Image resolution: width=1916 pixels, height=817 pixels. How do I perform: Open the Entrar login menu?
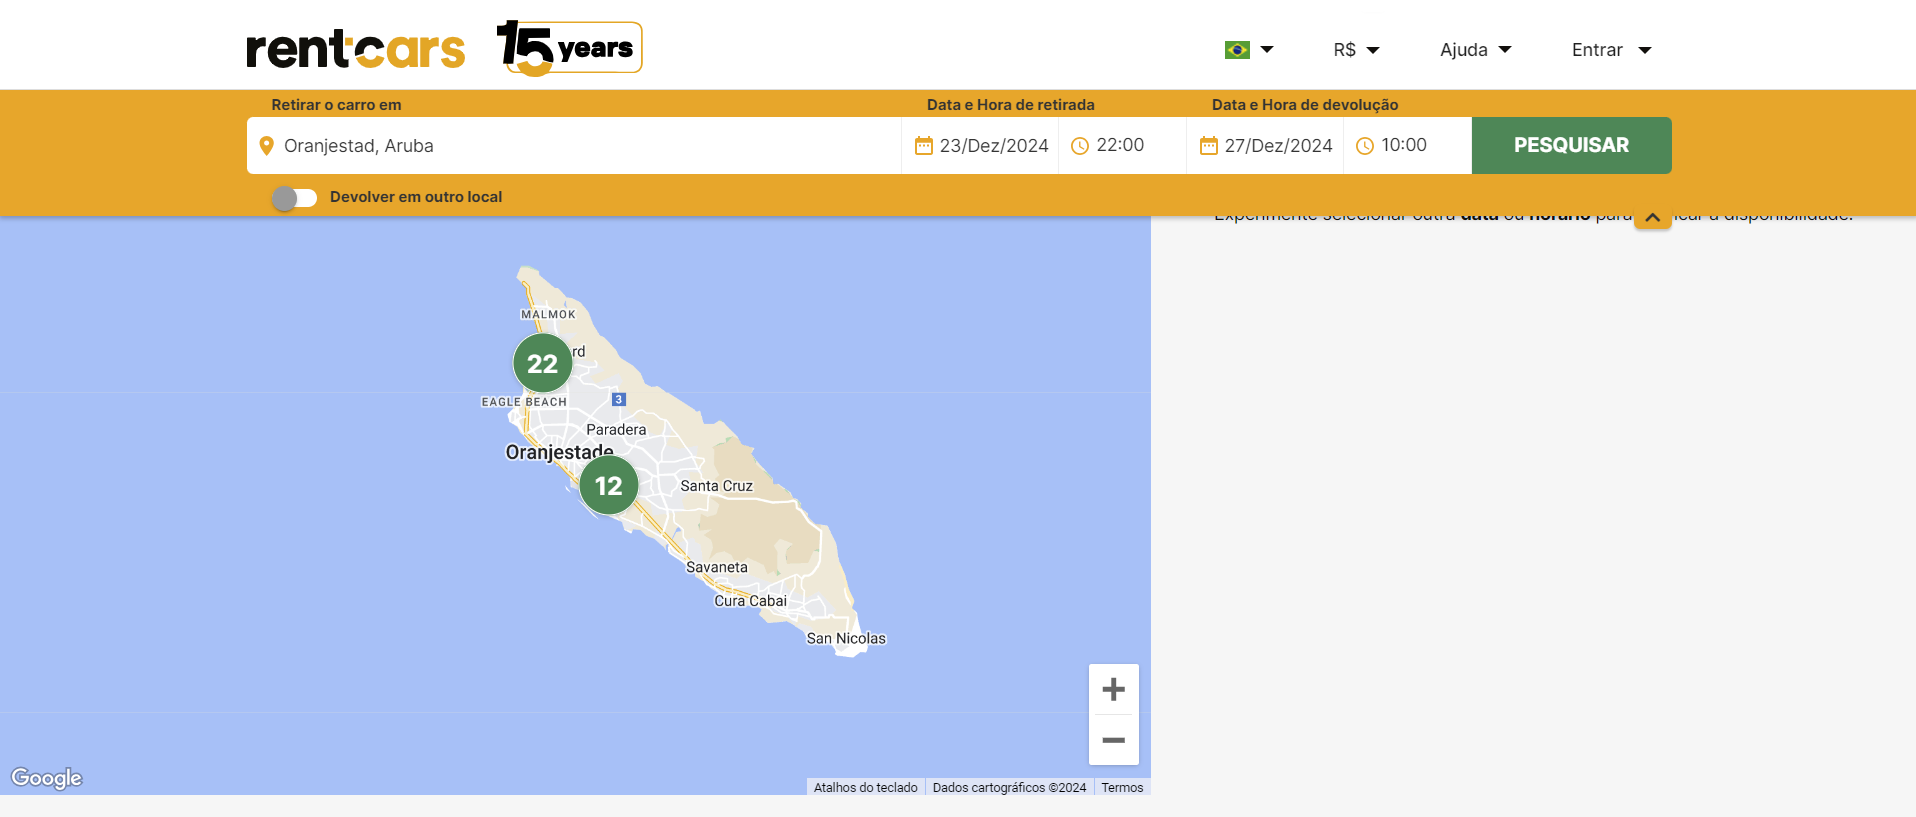1610,50
